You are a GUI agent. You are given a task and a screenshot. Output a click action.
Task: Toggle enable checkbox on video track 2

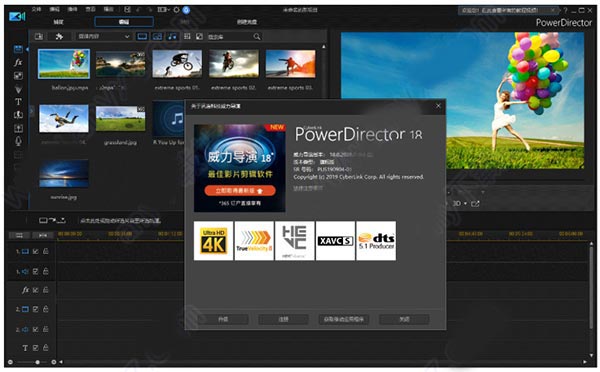click(x=35, y=309)
